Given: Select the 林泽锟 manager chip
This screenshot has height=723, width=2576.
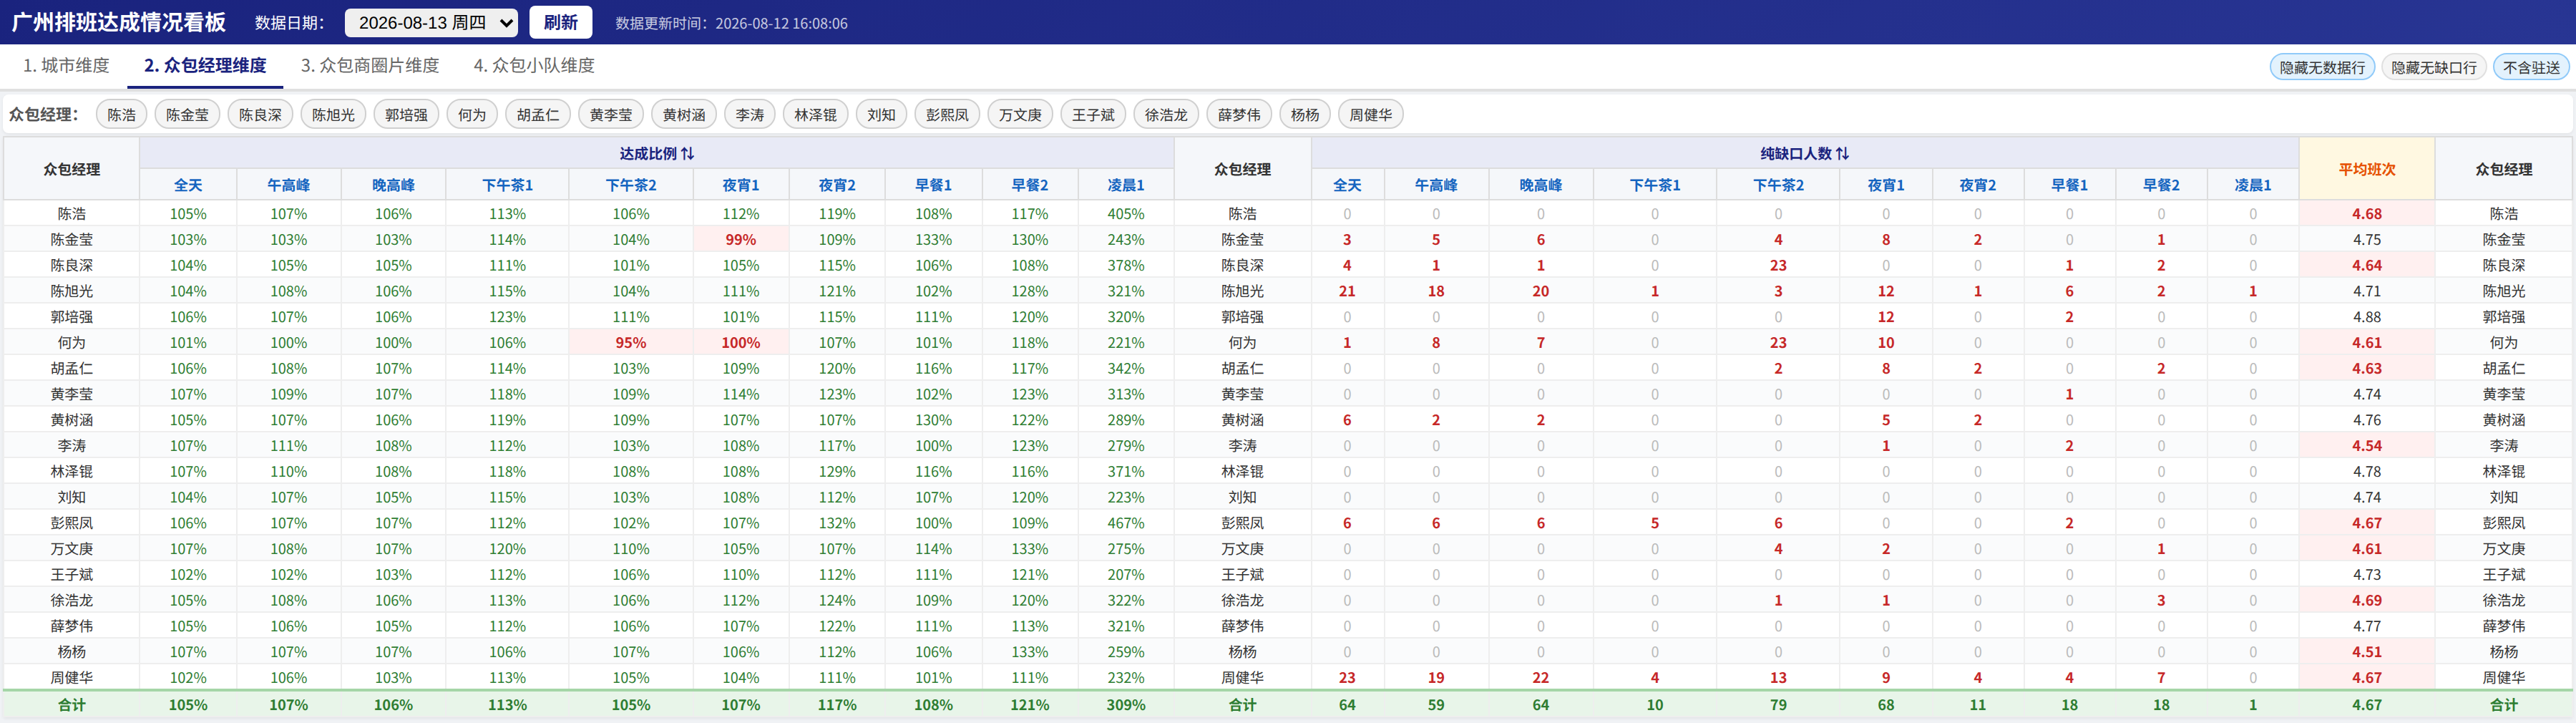Looking at the screenshot, I should pos(816,114).
